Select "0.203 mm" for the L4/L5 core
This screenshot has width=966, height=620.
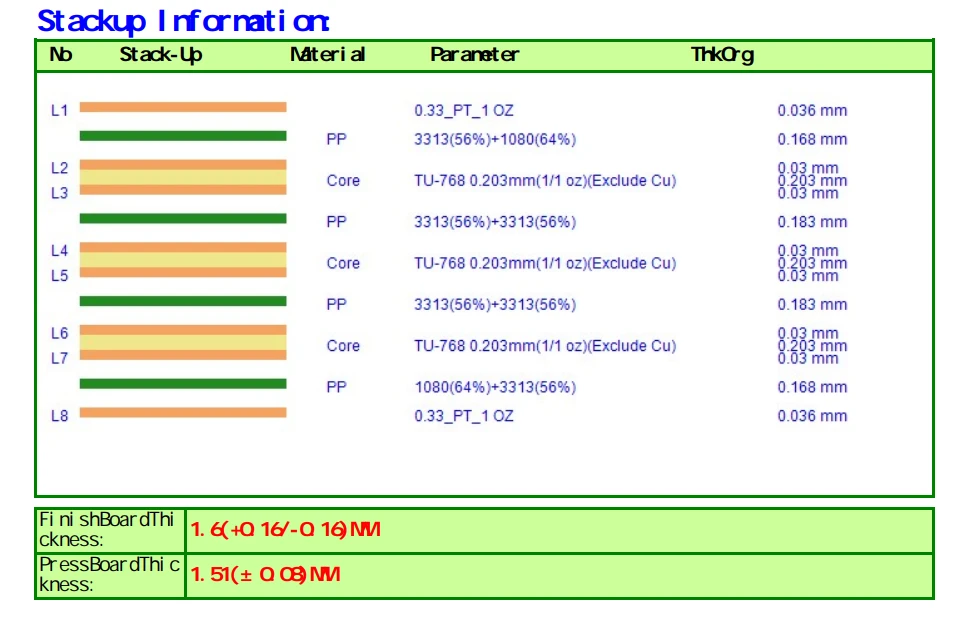[812, 263]
